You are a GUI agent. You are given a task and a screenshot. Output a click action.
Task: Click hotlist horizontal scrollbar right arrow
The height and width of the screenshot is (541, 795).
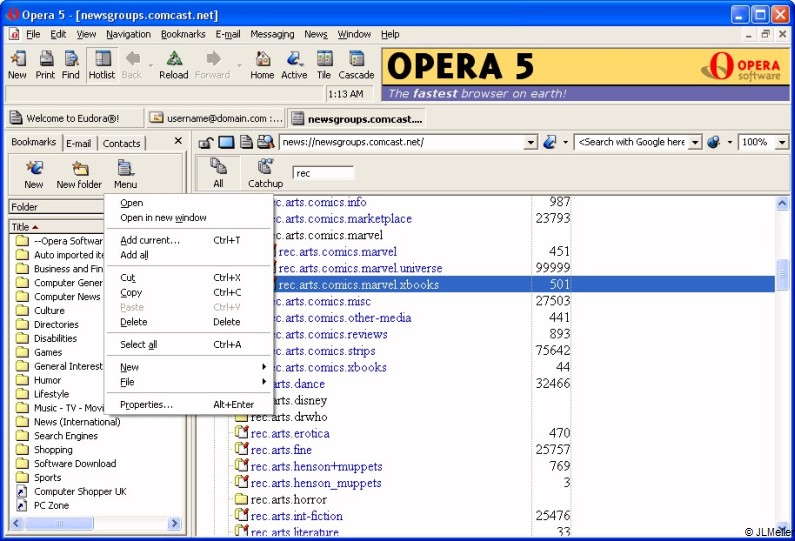[174, 523]
